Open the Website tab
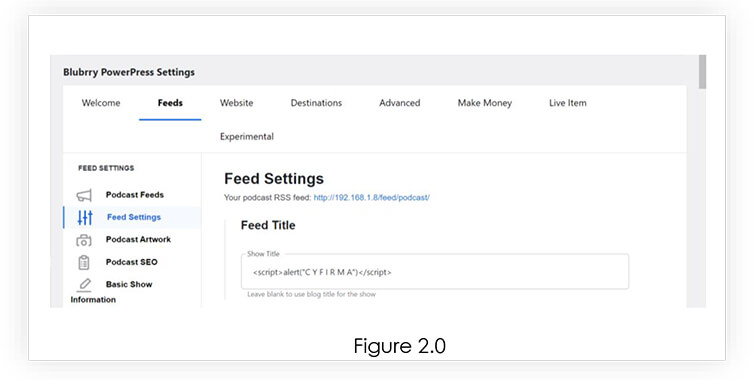Screen dimensions: 755x380 click(x=236, y=103)
